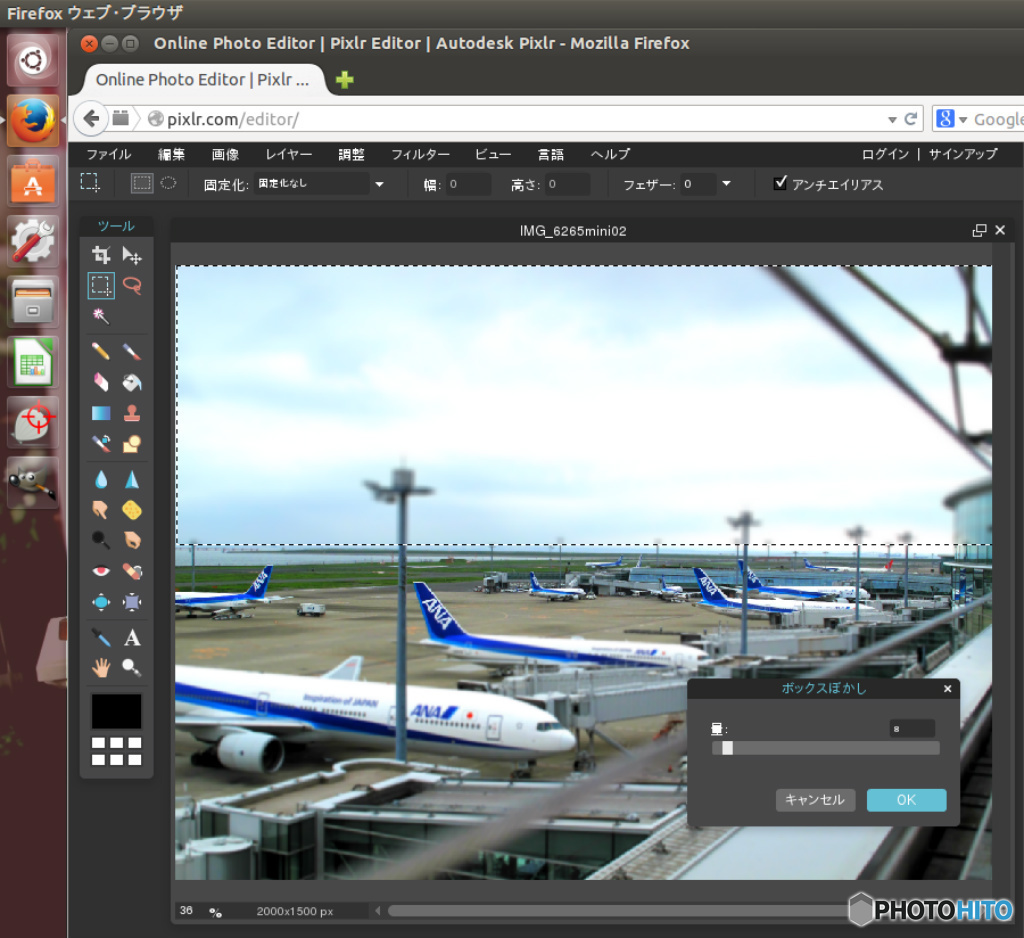Open Ubuntu Software Center from launcher

[x=33, y=182]
